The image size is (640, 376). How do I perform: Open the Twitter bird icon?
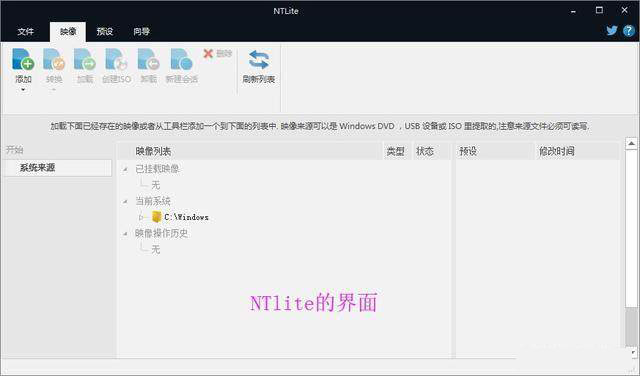[x=611, y=31]
